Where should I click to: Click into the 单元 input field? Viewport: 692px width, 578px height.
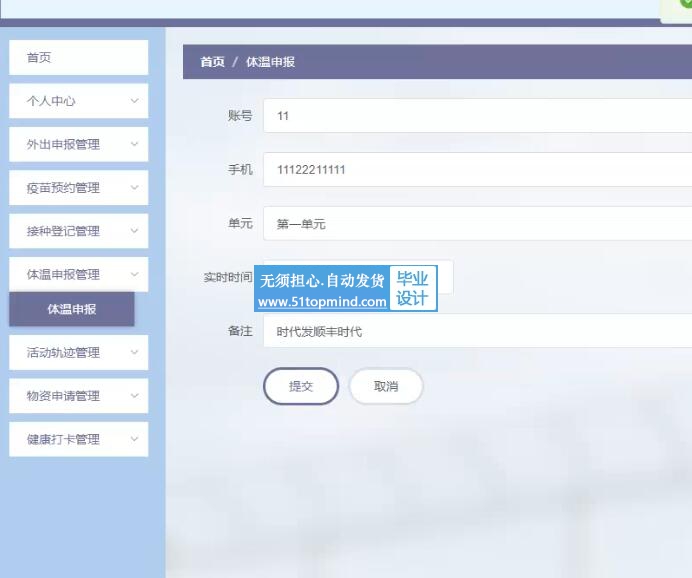pyautogui.click(x=478, y=224)
